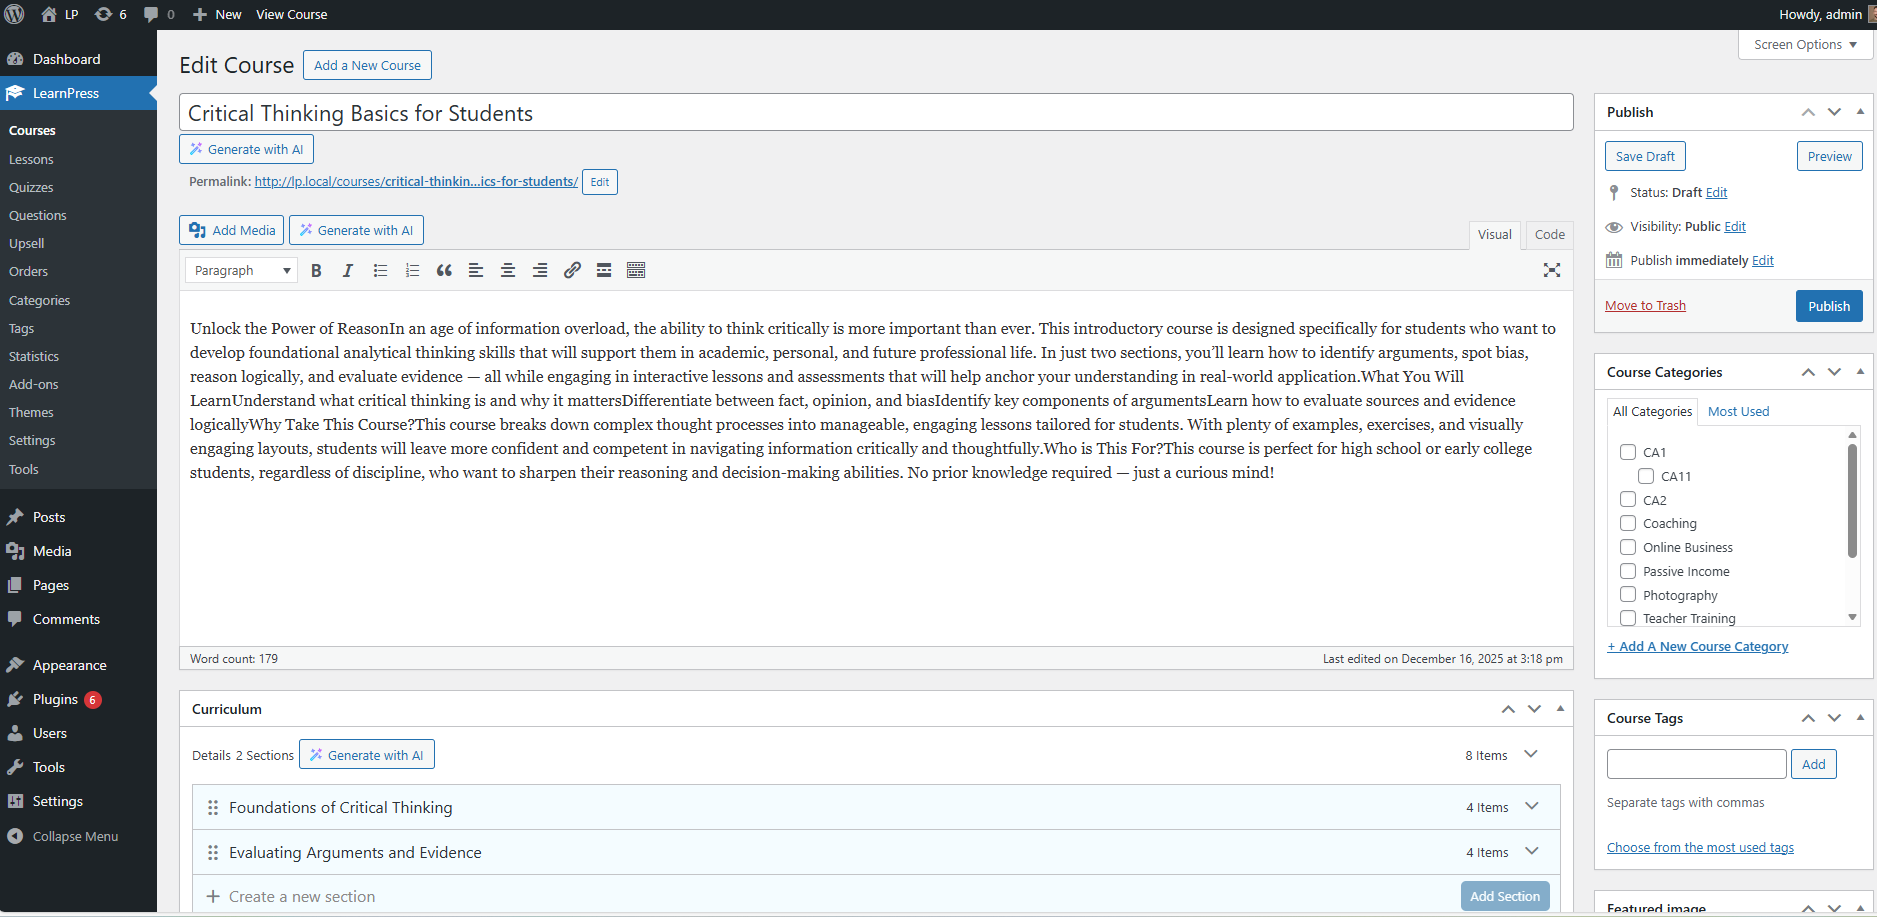
Task: Enable distraction-free fullscreen editor mode
Action: coord(1551,270)
